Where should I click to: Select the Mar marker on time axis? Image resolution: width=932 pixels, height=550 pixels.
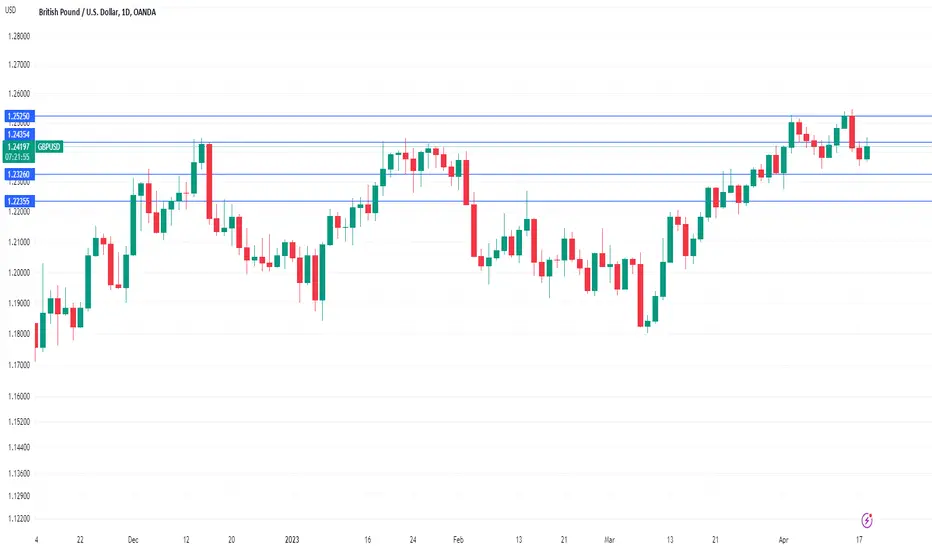(609, 540)
